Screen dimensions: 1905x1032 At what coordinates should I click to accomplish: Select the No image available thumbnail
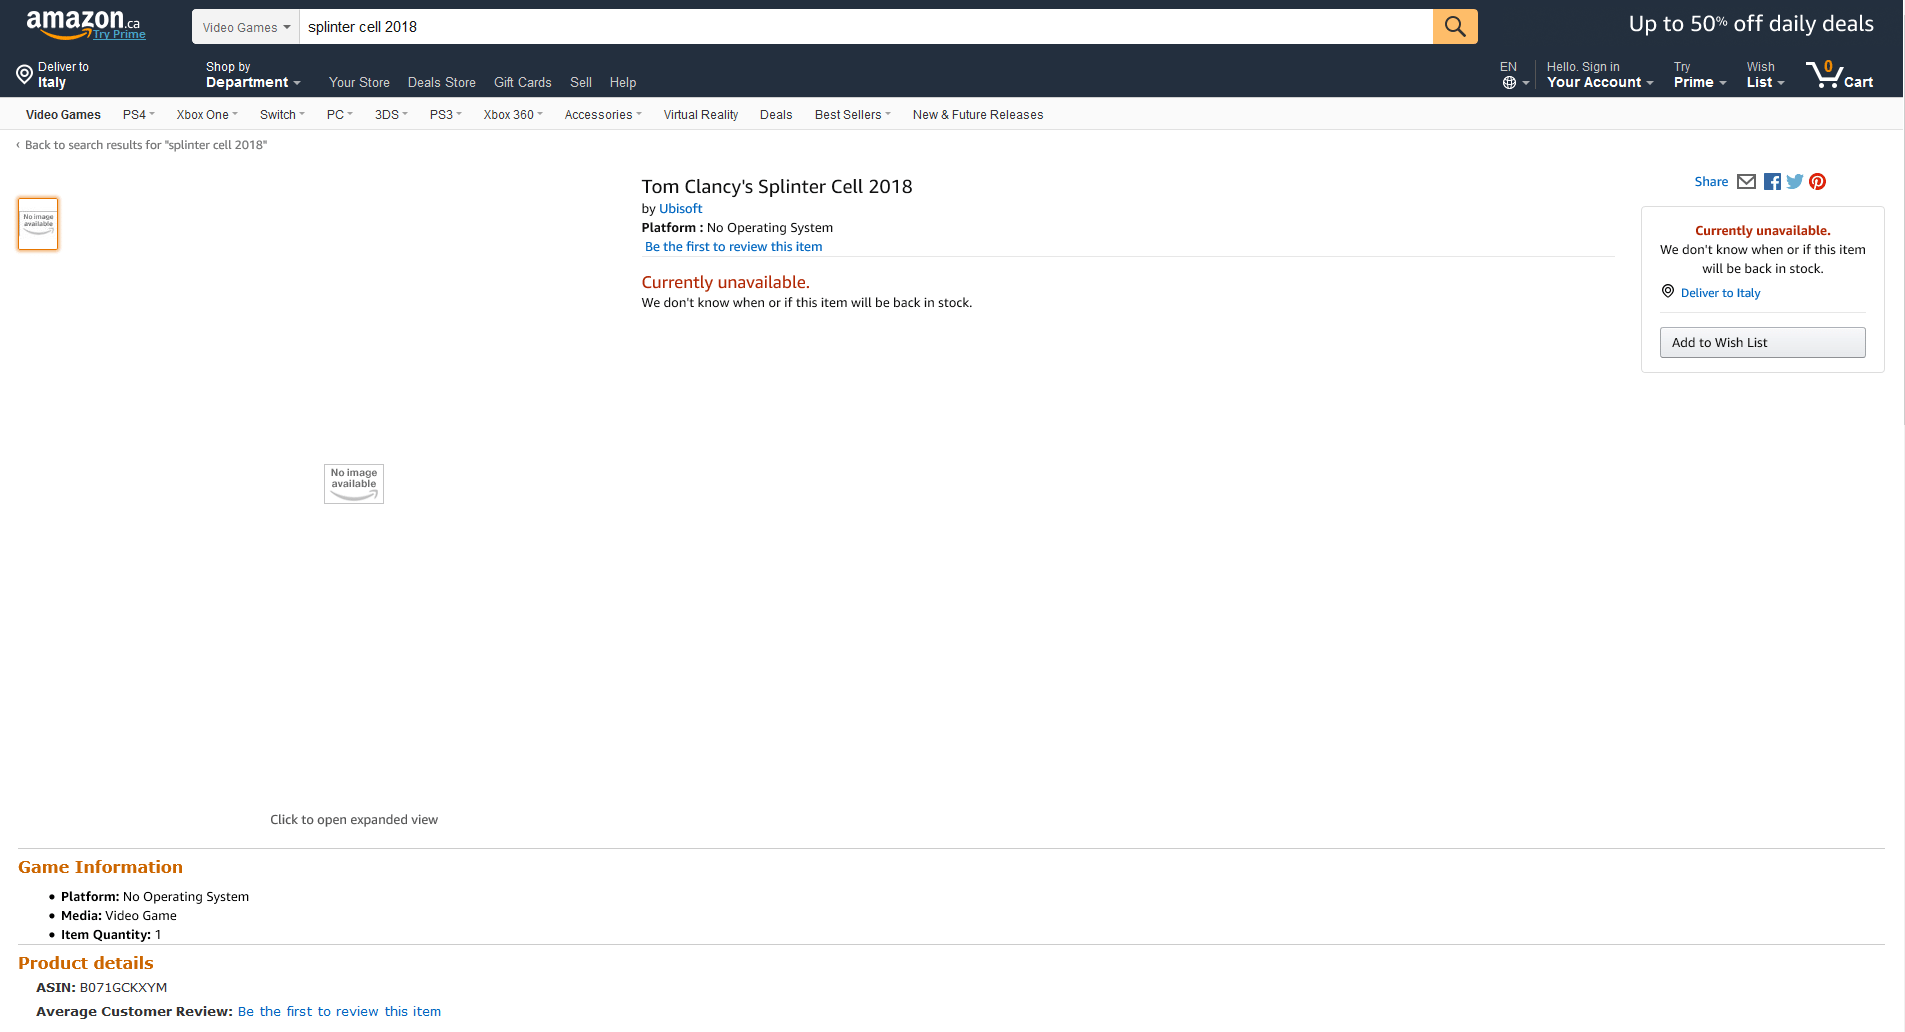[x=38, y=224]
